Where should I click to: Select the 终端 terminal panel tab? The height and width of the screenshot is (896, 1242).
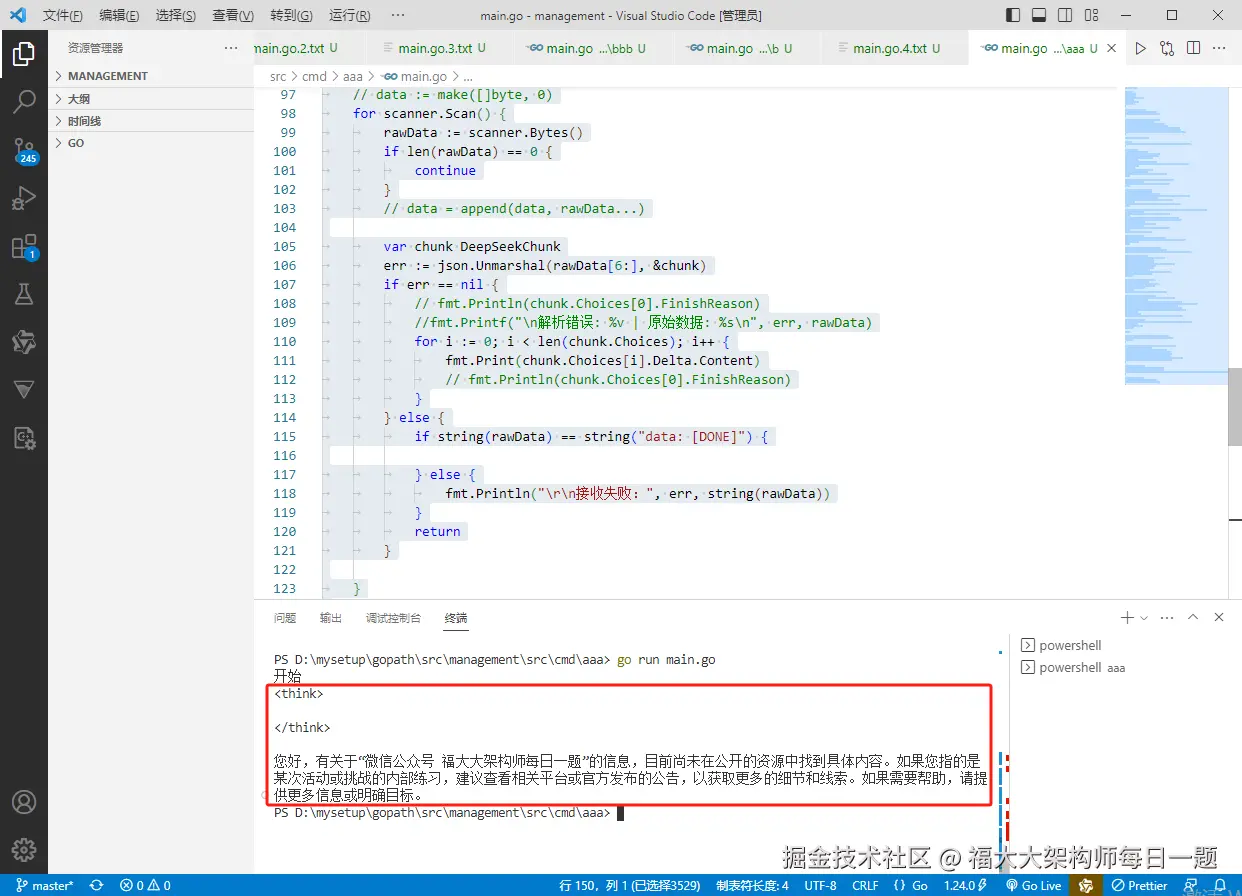[456, 618]
